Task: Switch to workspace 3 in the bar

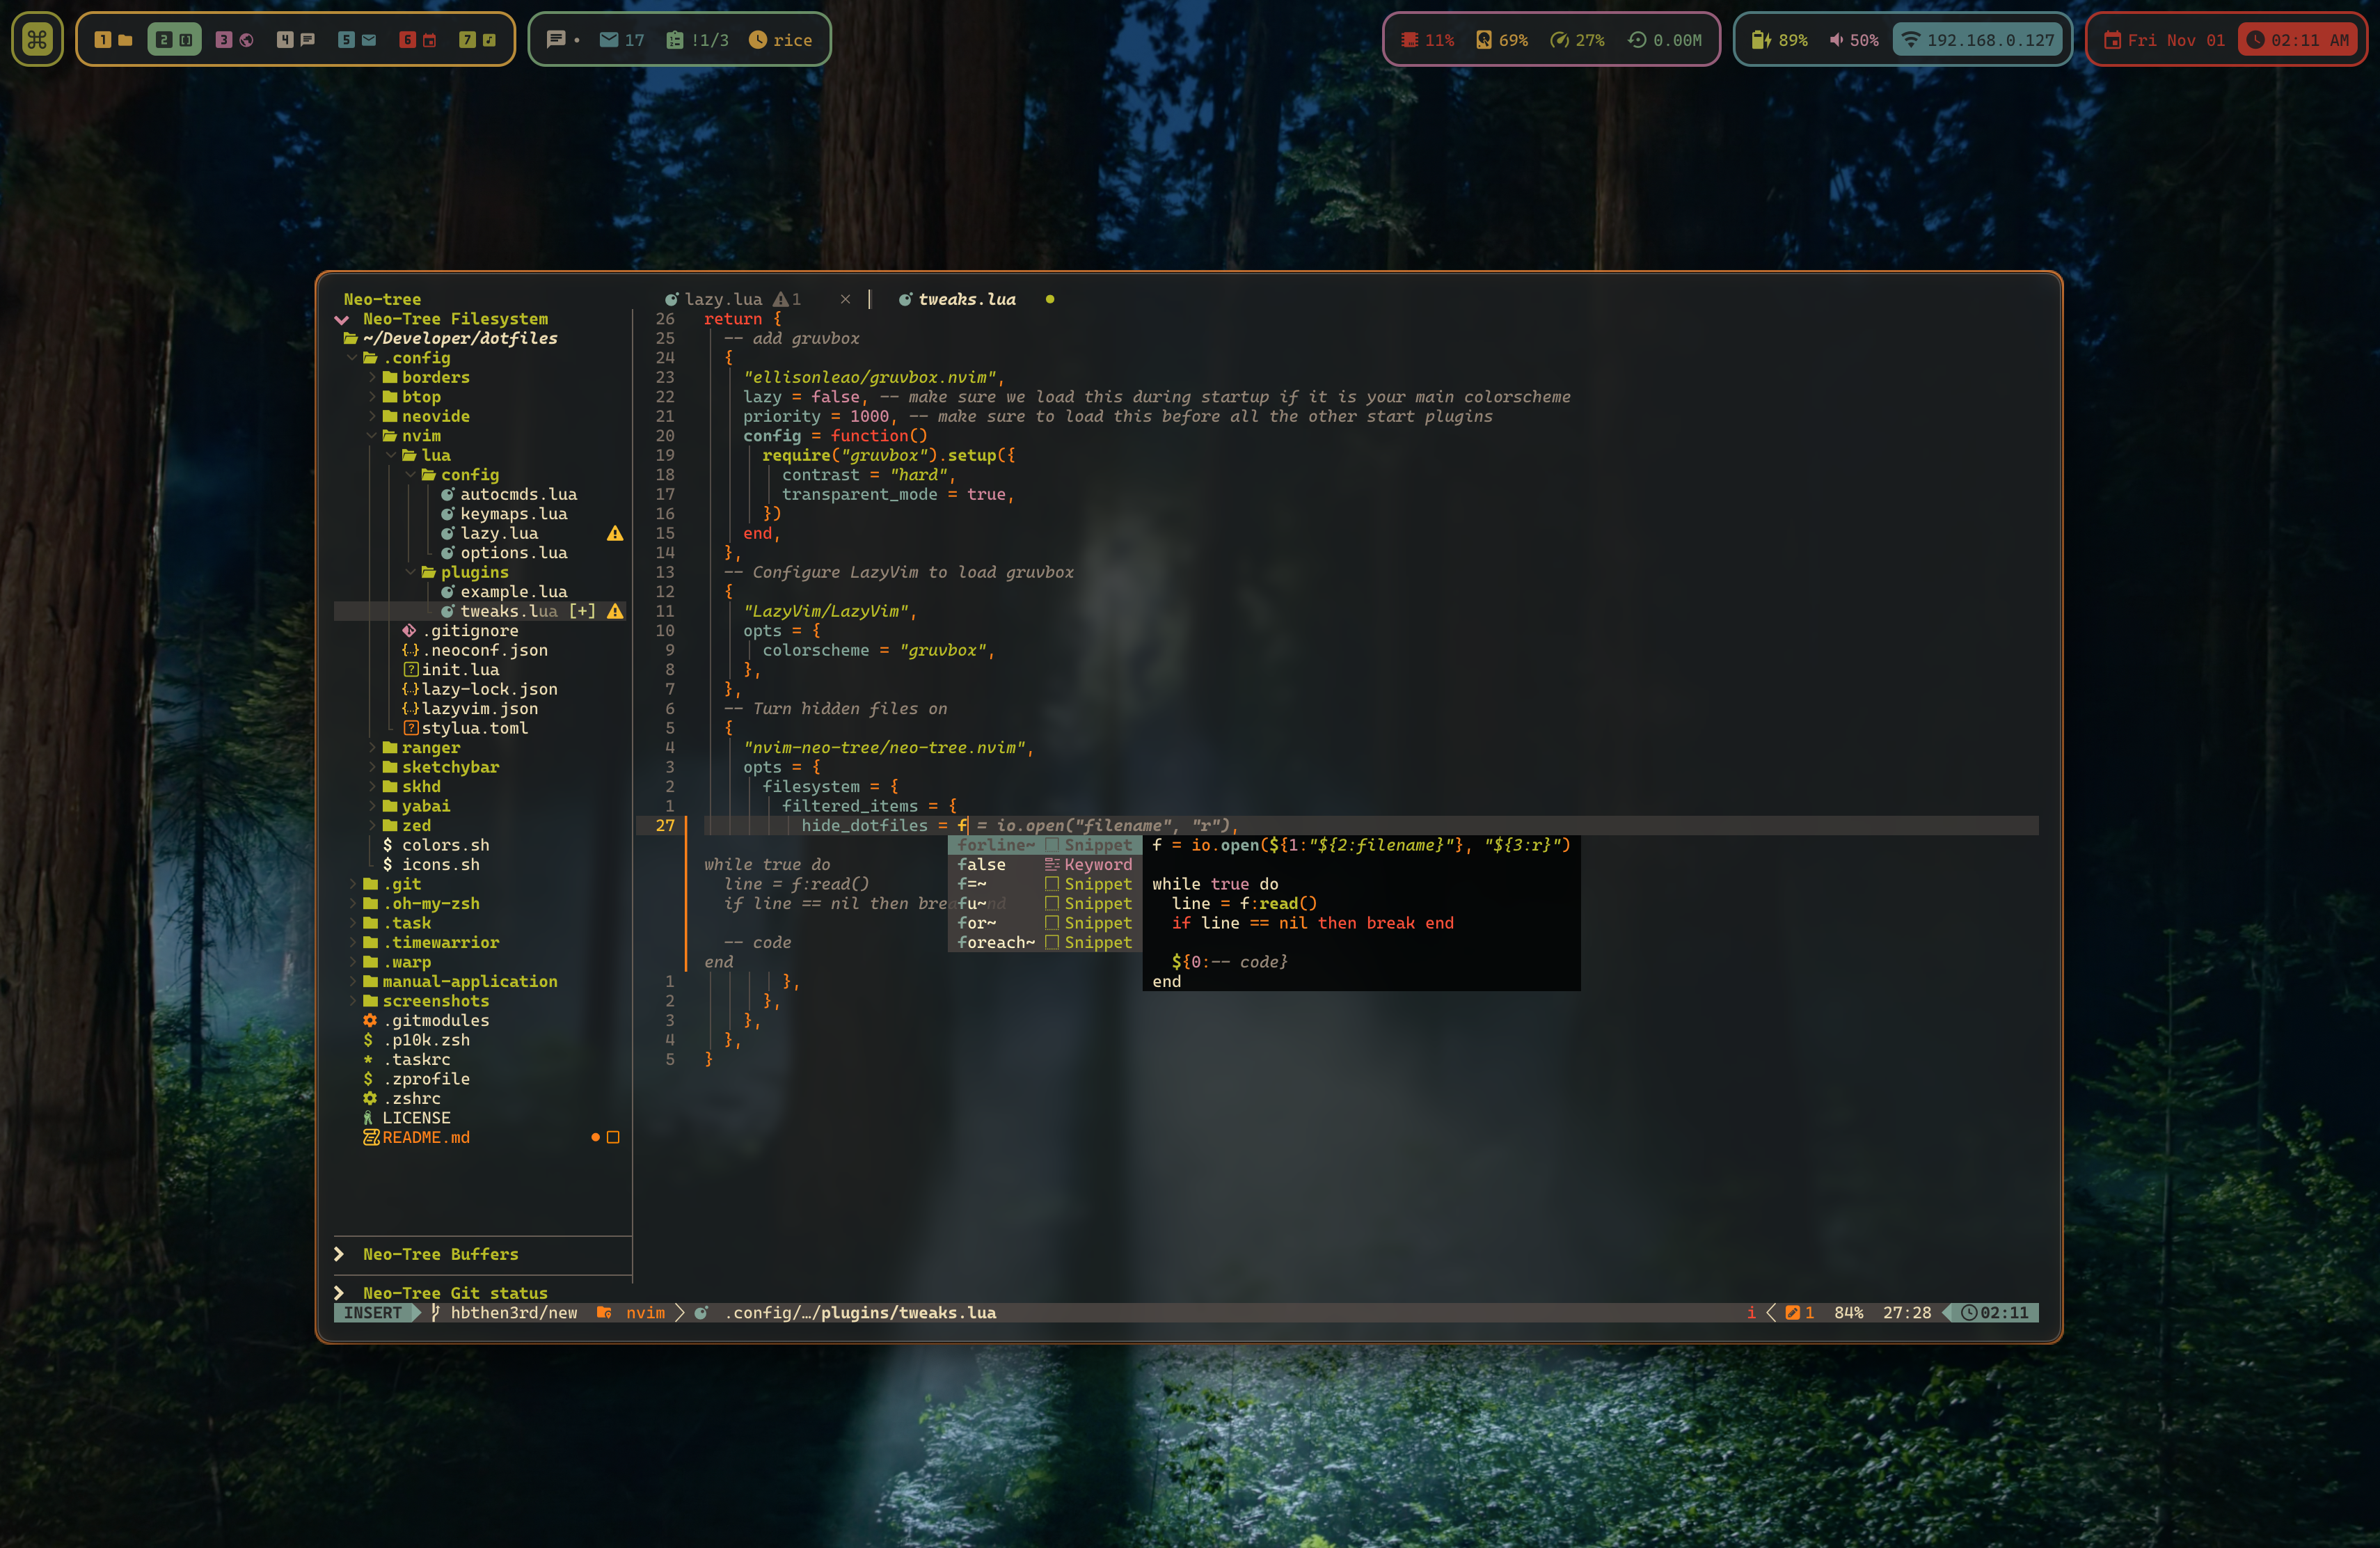Action: click(235, 40)
